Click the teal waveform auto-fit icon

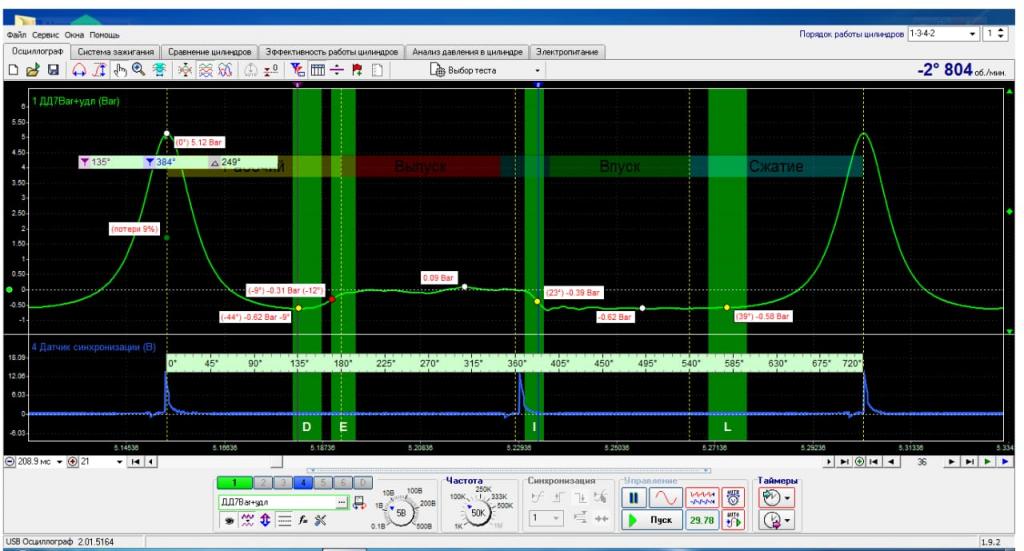tap(159, 70)
